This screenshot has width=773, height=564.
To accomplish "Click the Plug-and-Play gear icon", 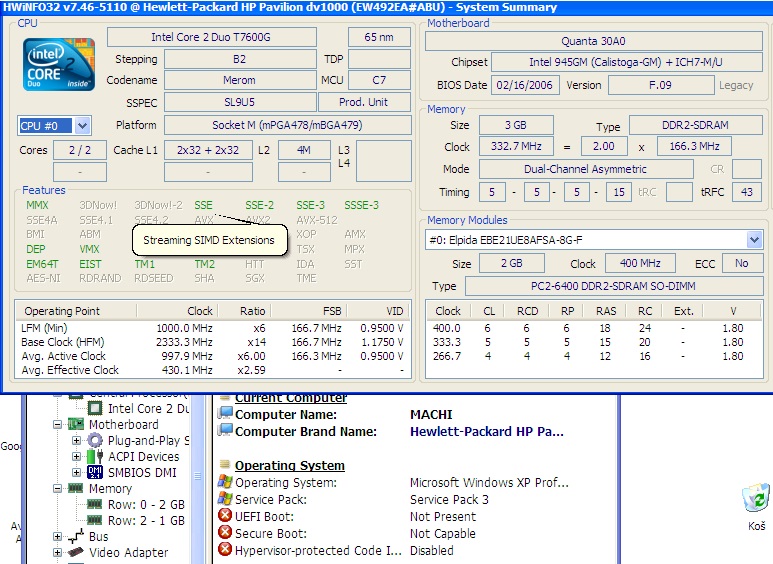I will [x=95, y=440].
